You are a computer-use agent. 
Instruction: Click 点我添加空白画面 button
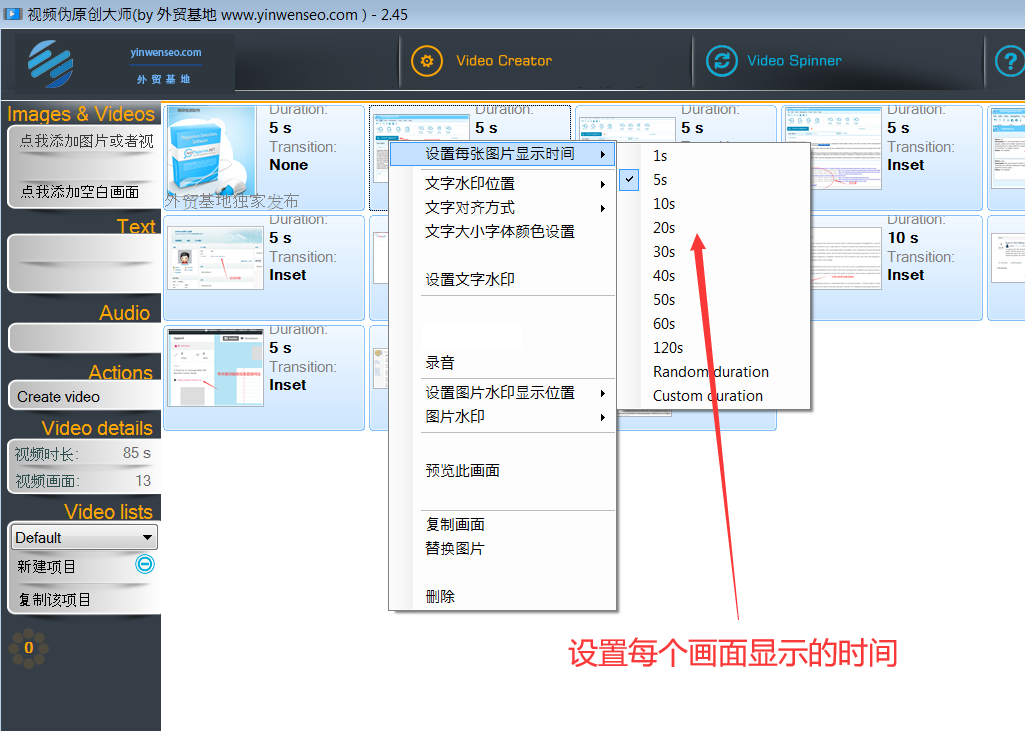click(80, 192)
